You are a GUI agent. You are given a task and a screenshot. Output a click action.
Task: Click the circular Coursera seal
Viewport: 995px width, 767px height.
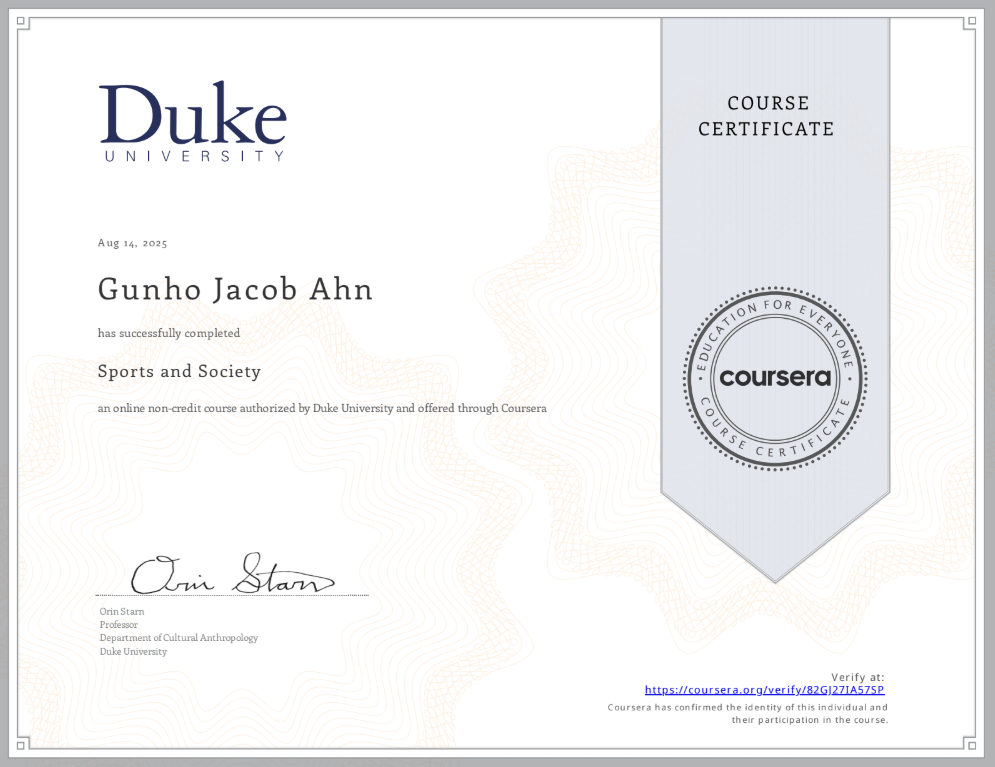[x=775, y=378]
